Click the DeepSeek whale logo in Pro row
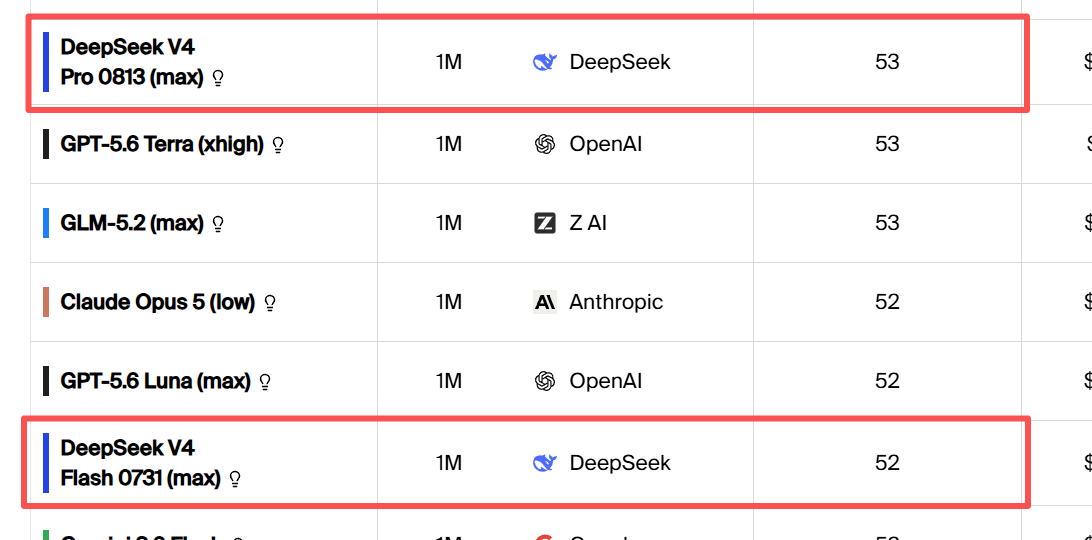 [x=545, y=62]
